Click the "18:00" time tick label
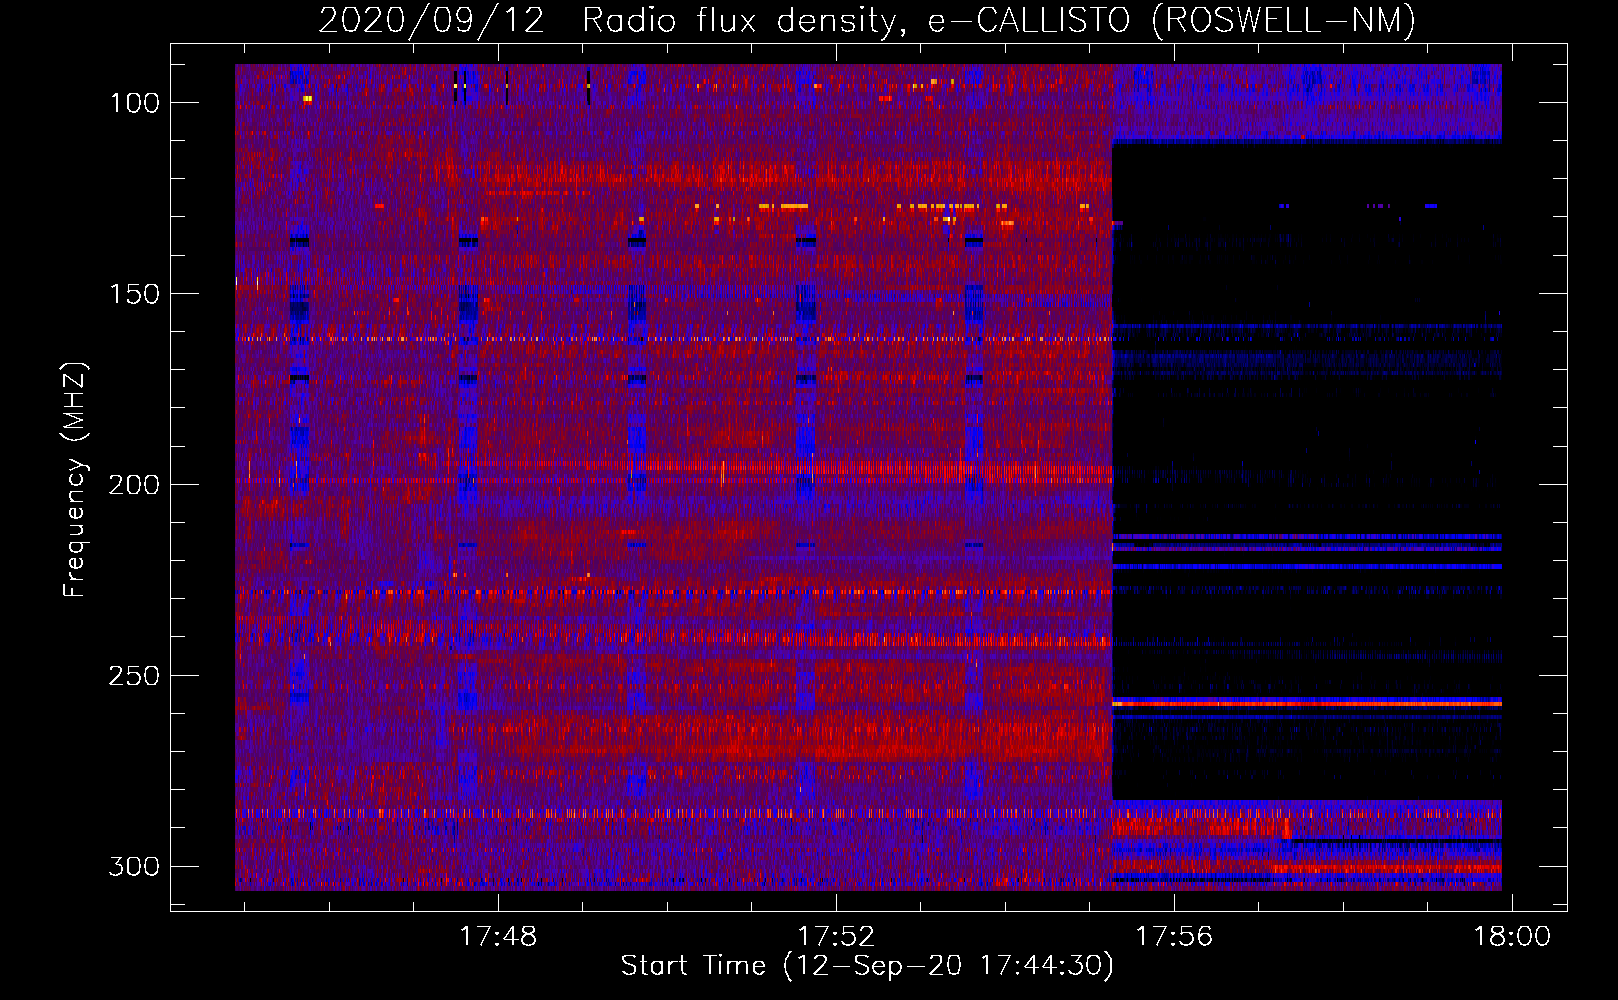 pos(1512,936)
